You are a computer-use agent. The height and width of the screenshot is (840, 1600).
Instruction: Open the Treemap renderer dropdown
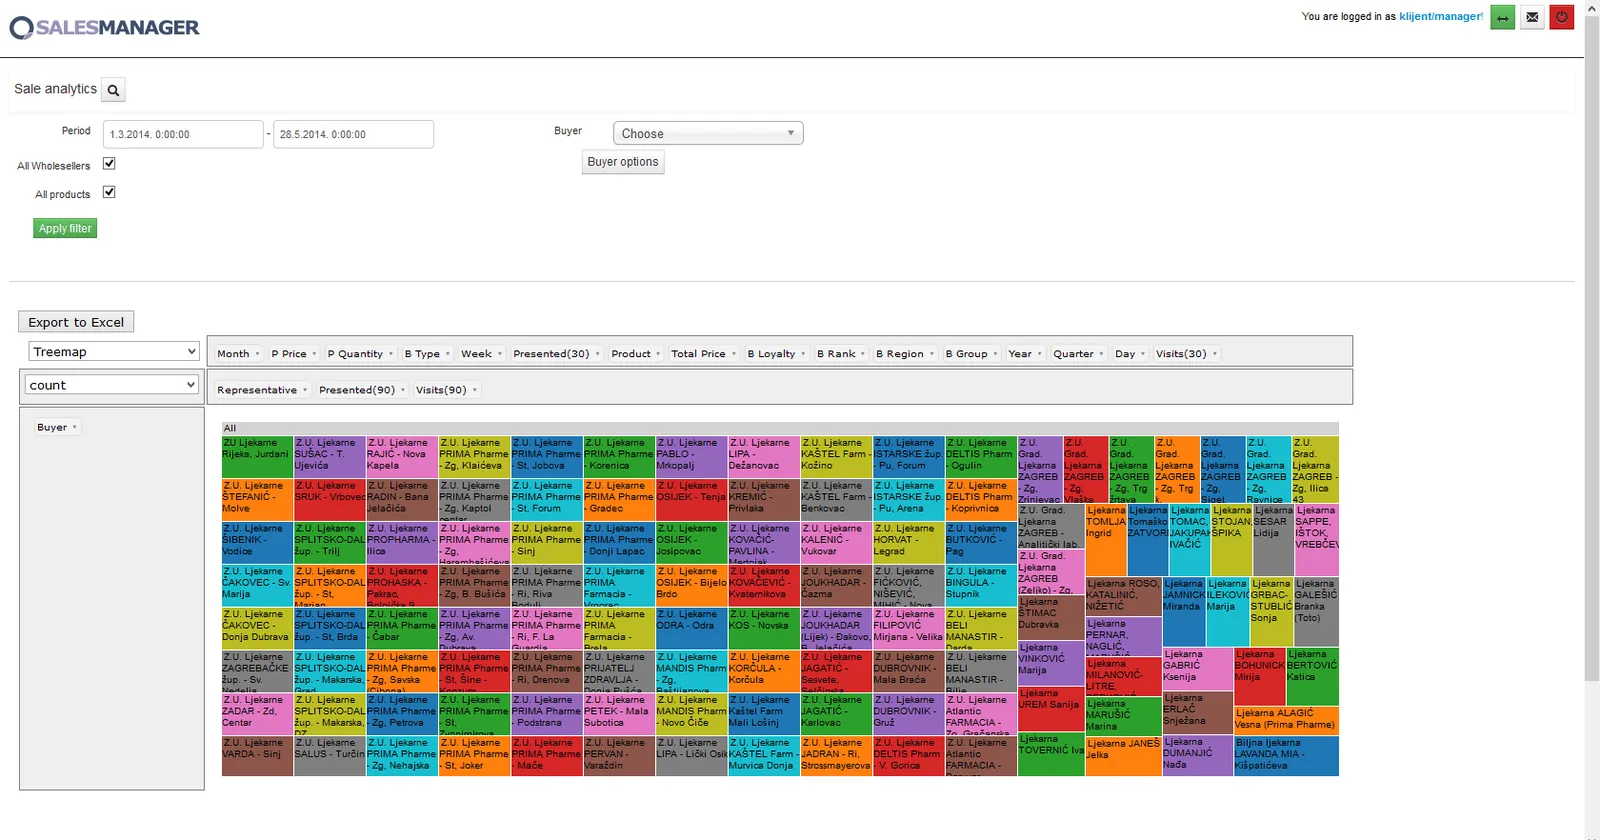[113, 351]
